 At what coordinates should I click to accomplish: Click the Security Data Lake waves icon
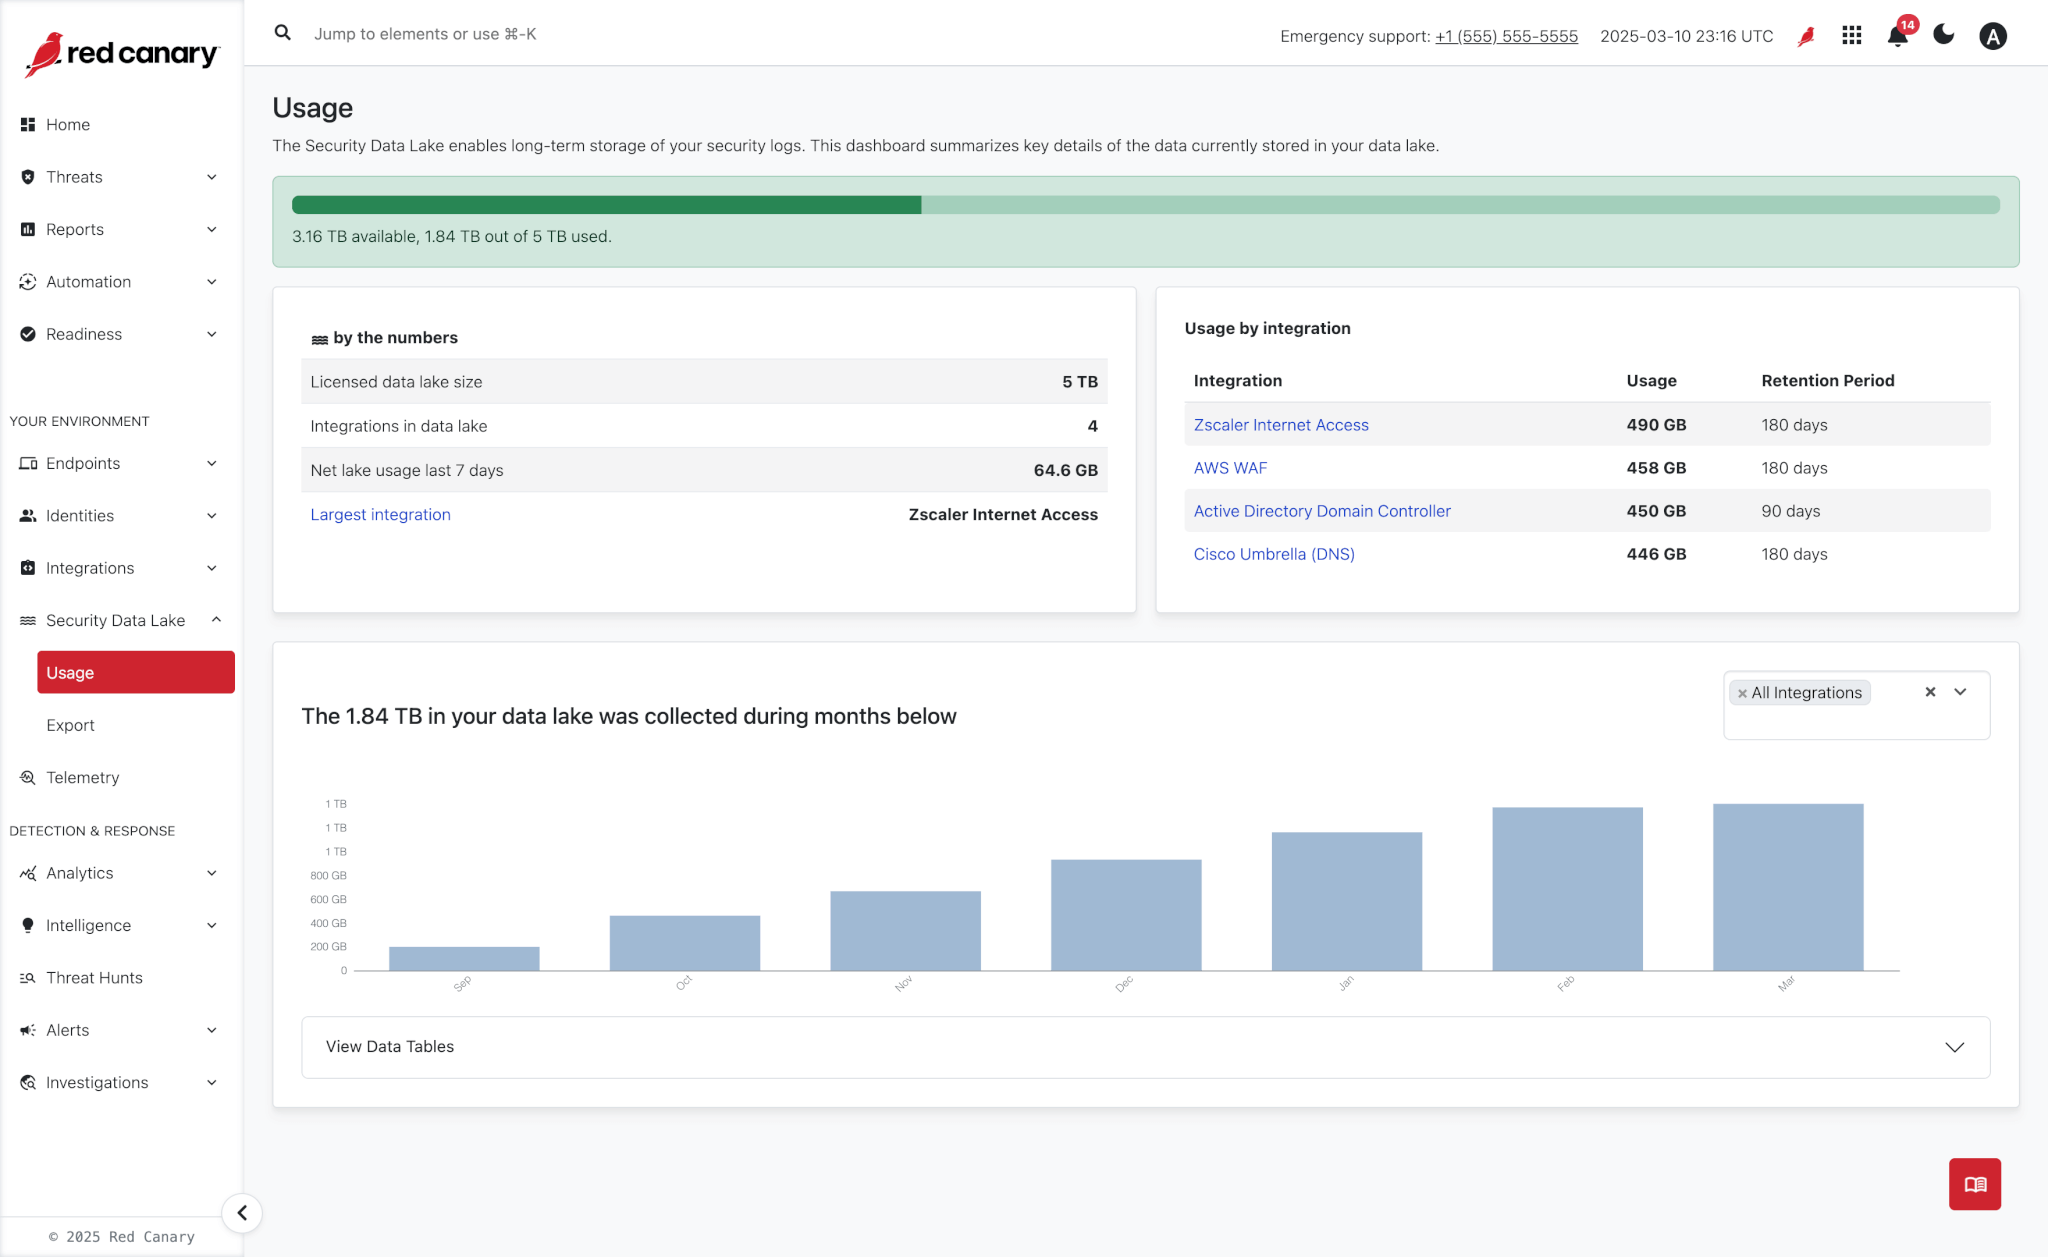[x=28, y=621]
